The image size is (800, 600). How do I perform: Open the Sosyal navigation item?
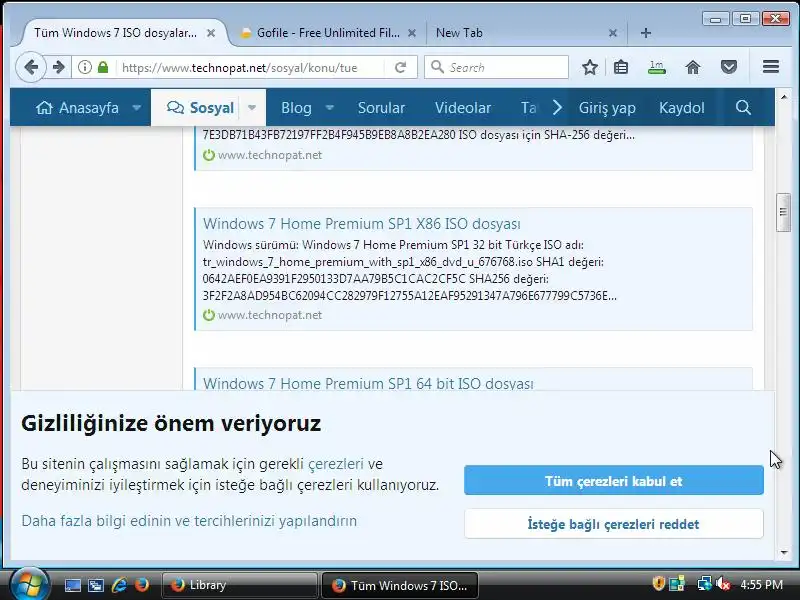pyautogui.click(x=201, y=108)
